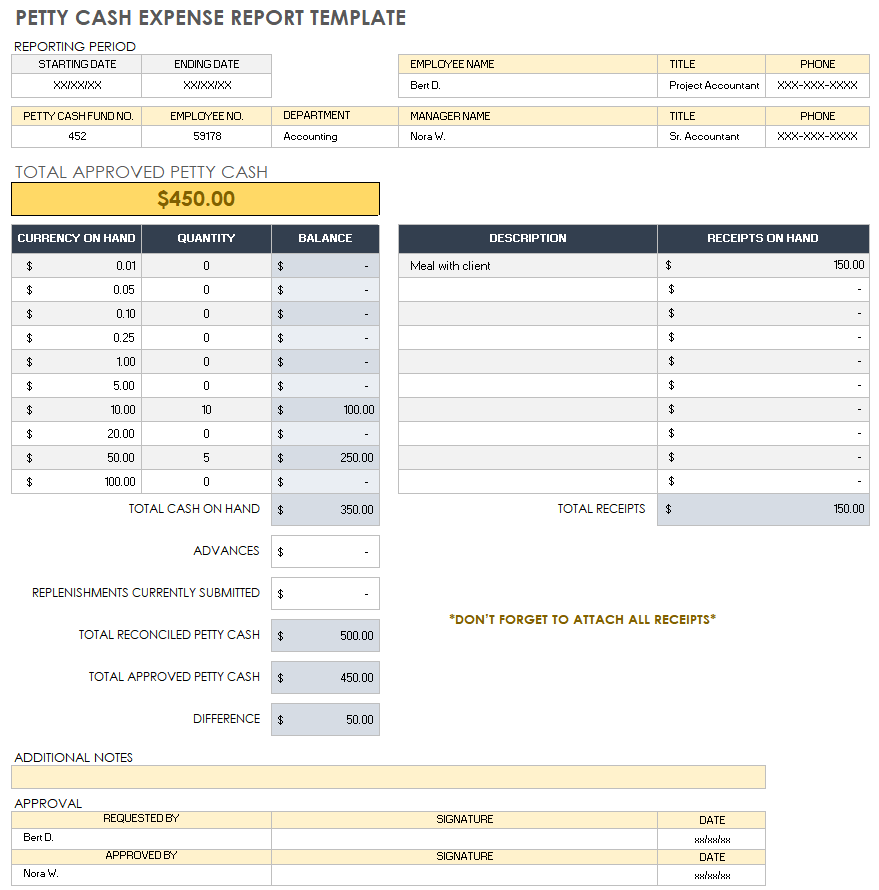
Task: Click the date field on the Bert D. approval row
Action: tap(712, 839)
